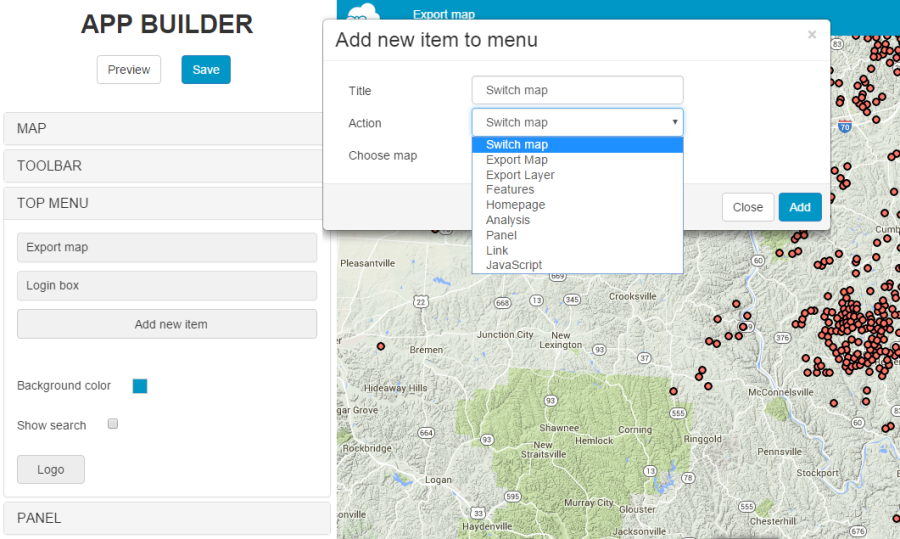
Task: Click Logan label on map
Action: tap(438, 480)
